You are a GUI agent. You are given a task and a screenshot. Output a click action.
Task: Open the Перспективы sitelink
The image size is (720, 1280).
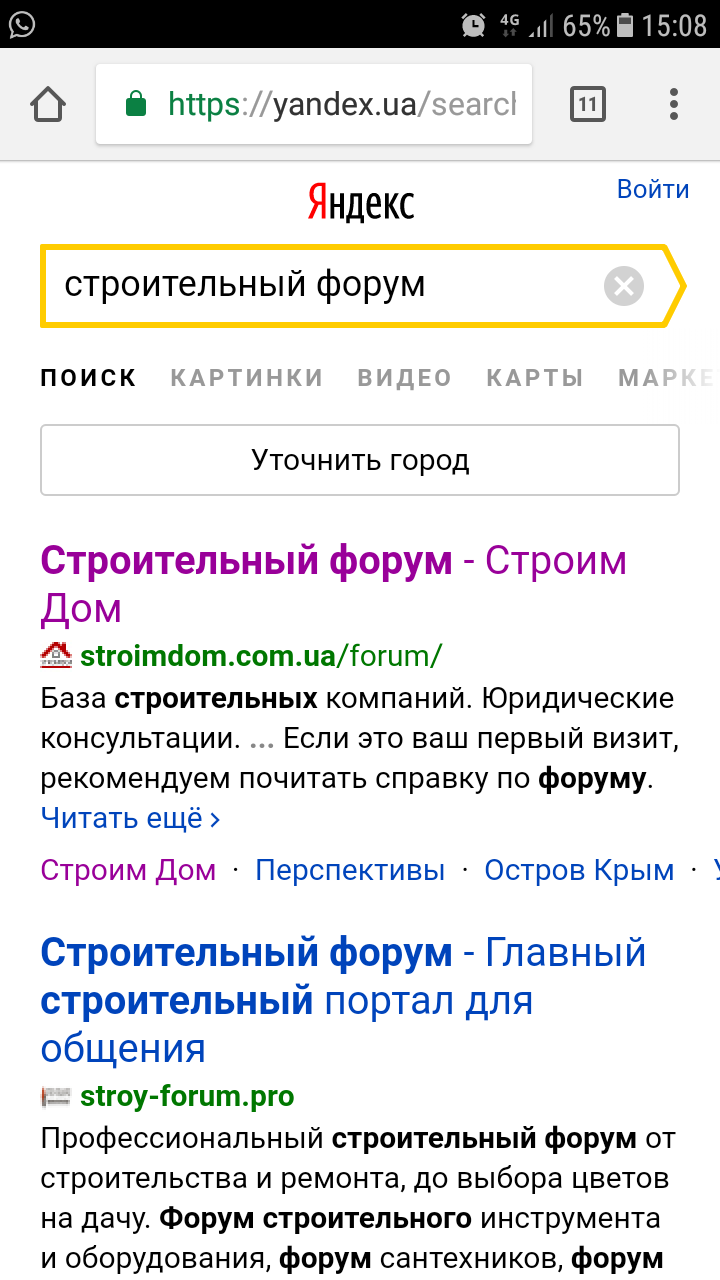tap(350, 870)
